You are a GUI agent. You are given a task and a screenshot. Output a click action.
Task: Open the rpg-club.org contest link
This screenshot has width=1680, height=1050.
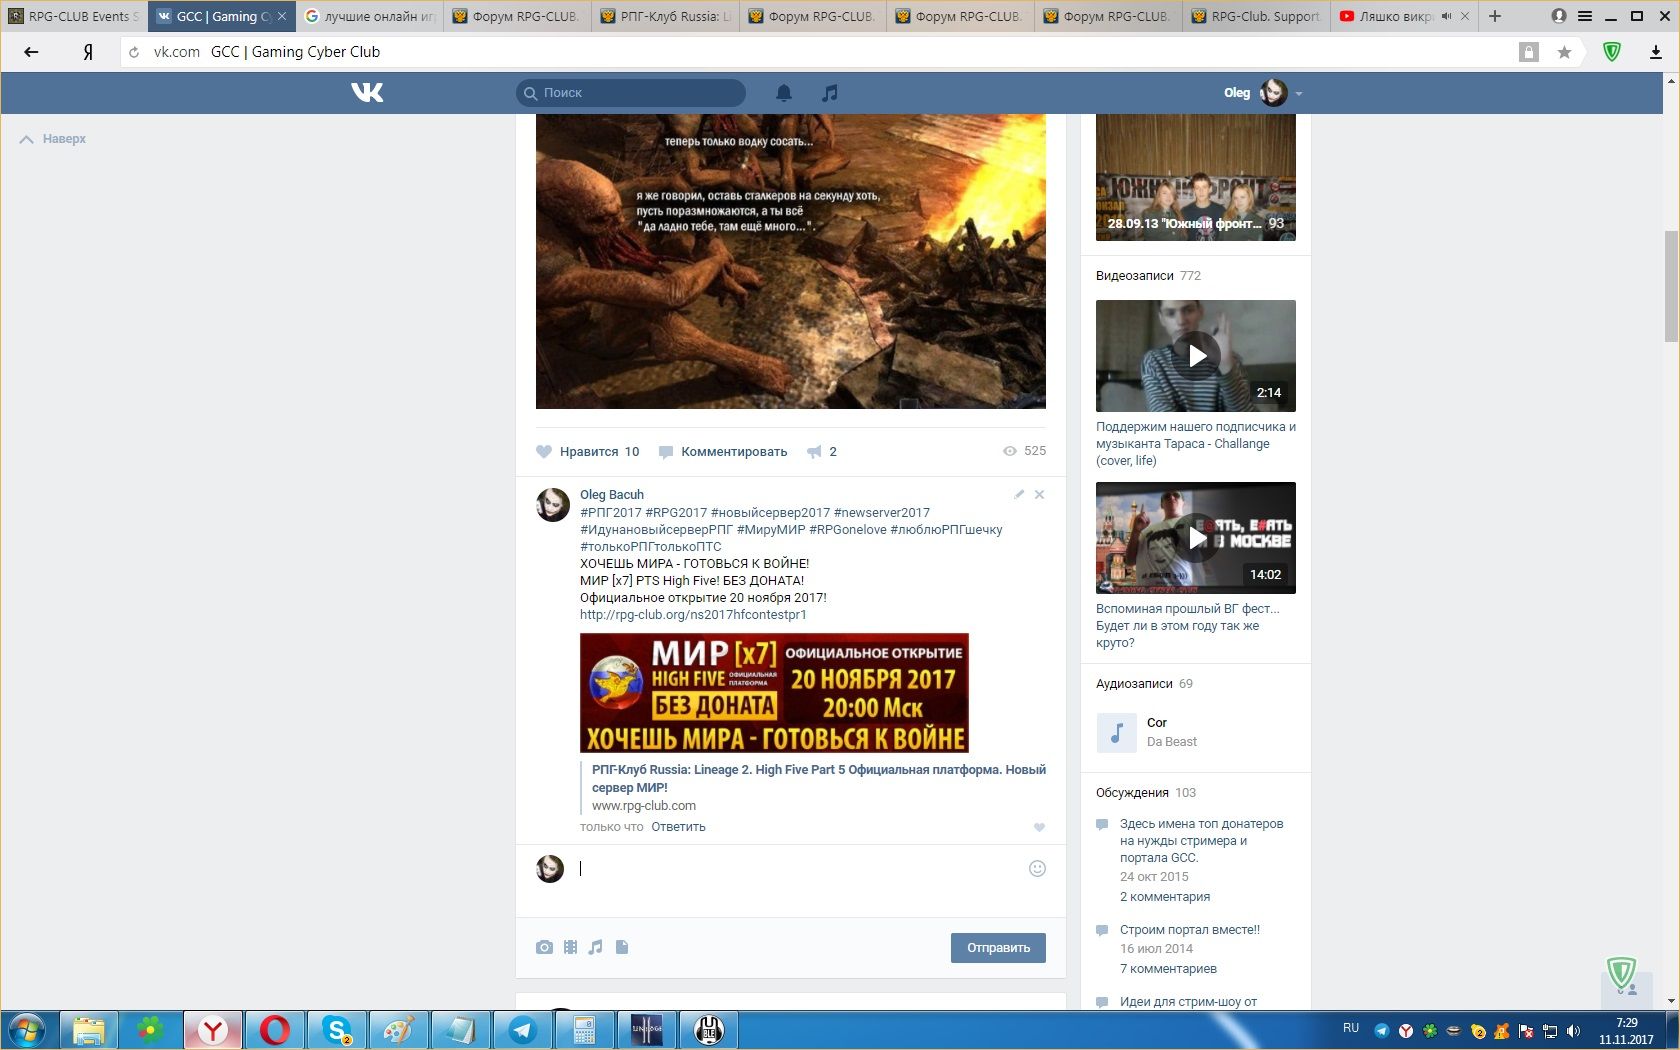[x=693, y=614]
